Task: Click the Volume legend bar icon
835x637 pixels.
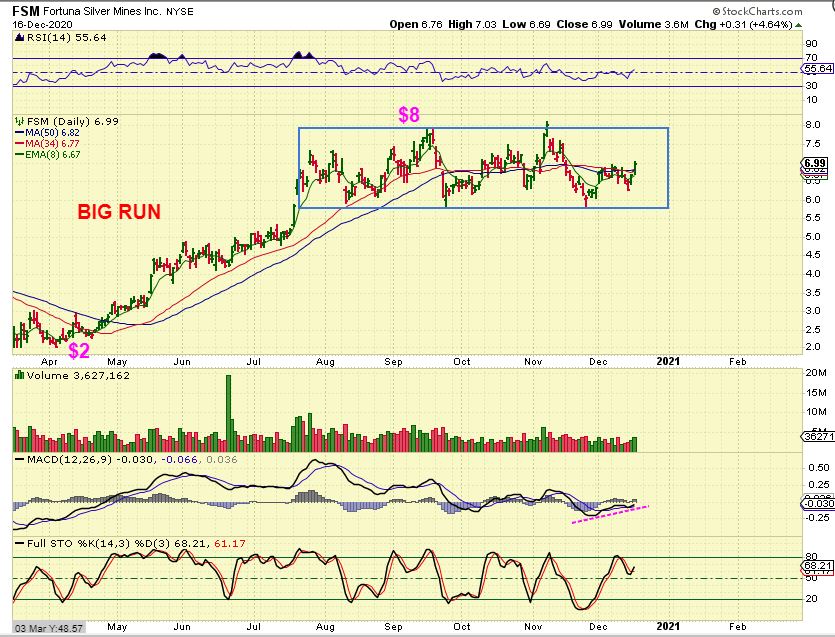Action: [20, 375]
